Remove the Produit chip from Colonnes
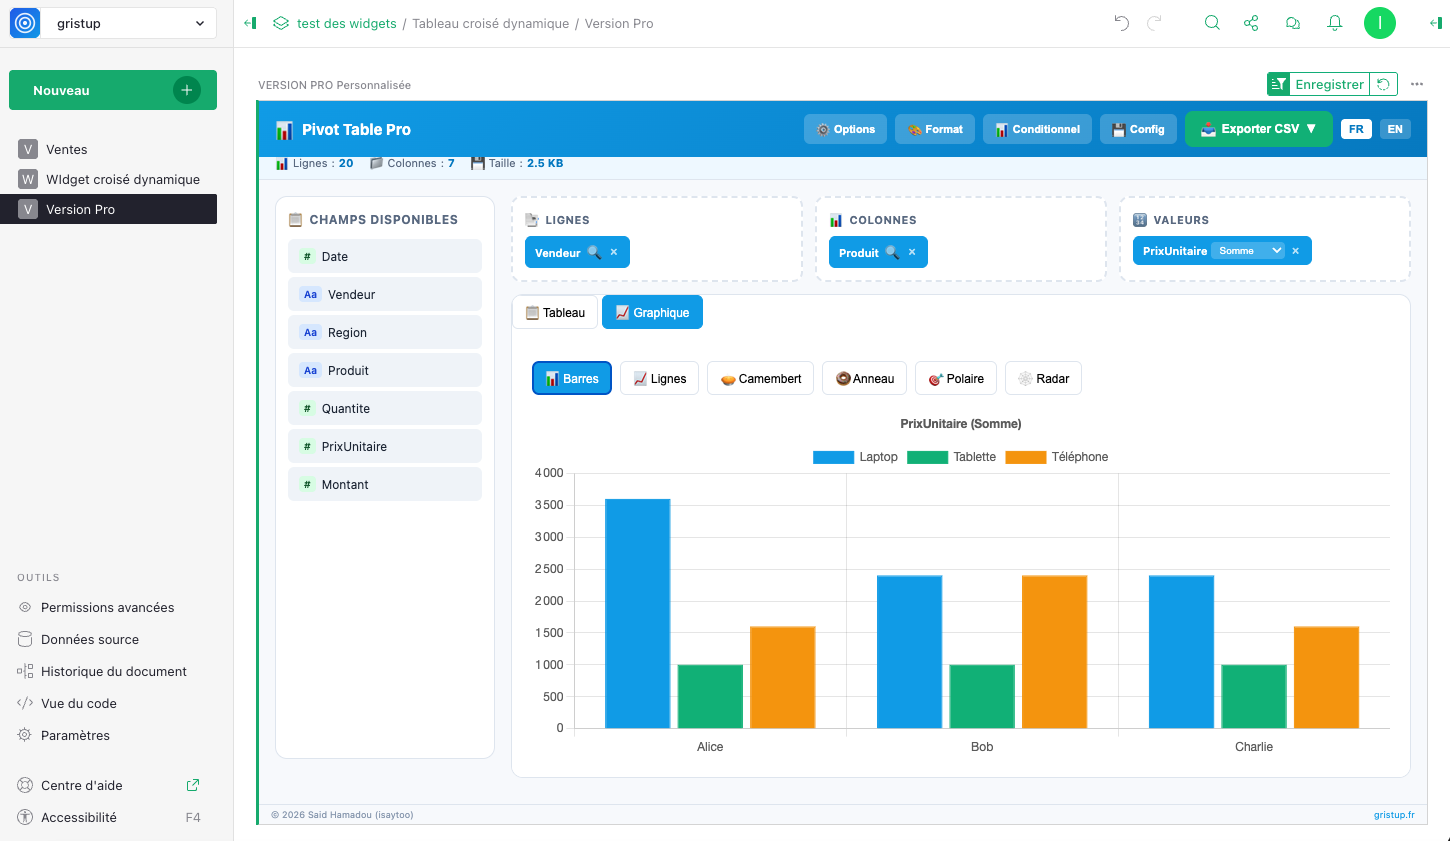The image size is (1450, 841). [x=912, y=253]
